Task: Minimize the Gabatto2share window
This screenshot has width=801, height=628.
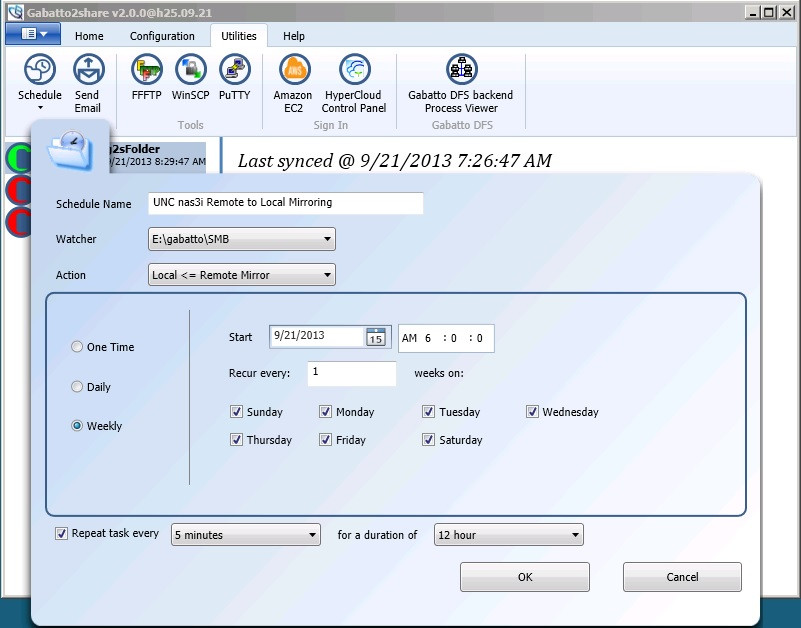Action: (752, 12)
